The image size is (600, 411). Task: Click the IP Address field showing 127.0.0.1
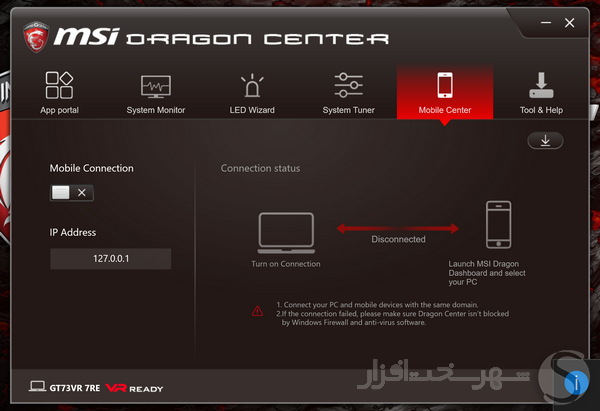point(111,259)
